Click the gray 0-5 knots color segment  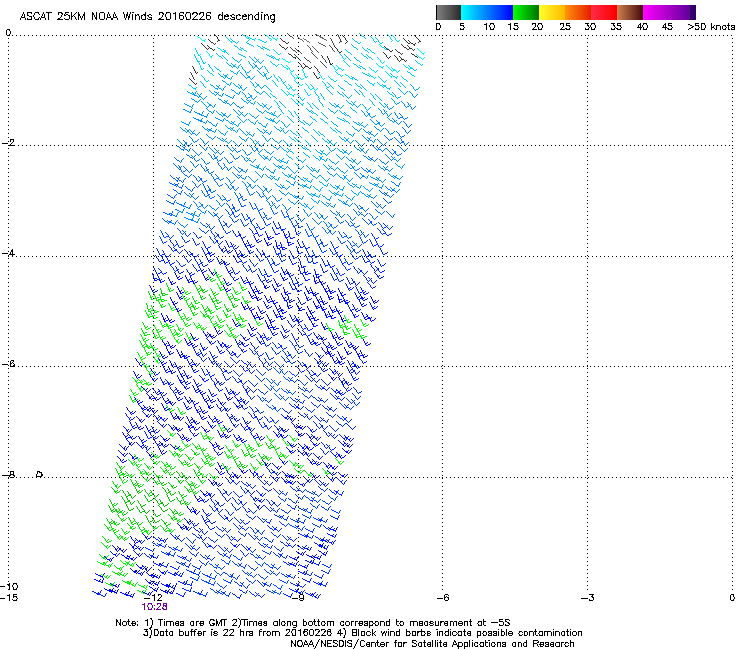[448, 12]
